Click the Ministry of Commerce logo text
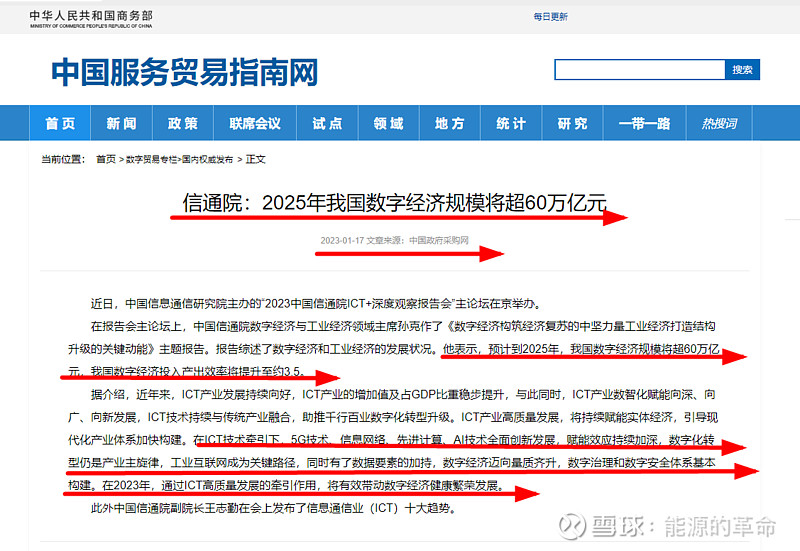 pos(91,19)
